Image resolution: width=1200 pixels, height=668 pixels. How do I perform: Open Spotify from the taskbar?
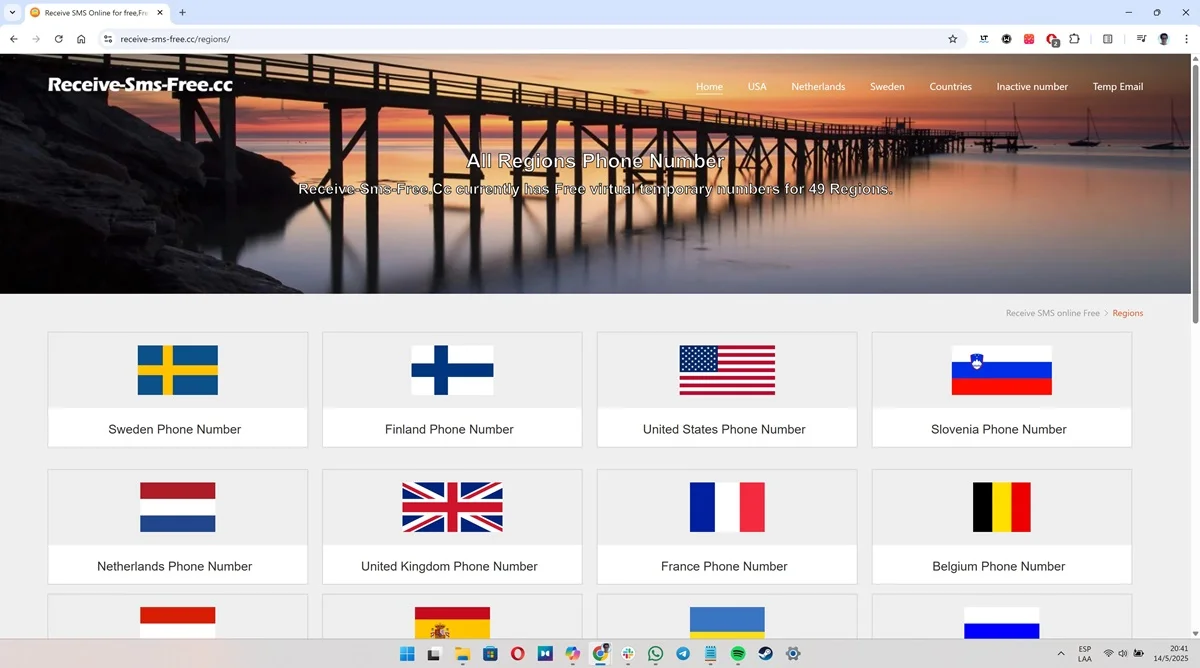coord(737,653)
